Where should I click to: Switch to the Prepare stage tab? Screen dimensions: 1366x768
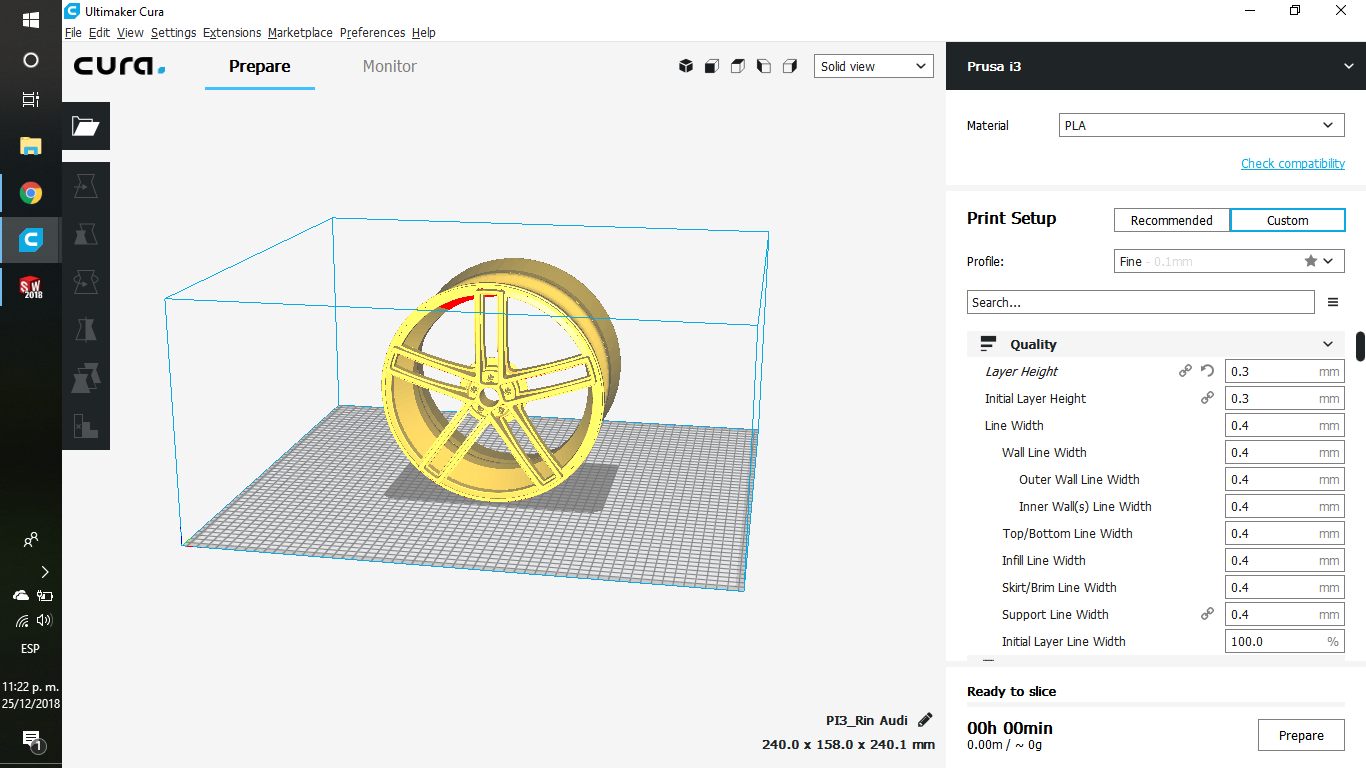[x=260, y=66]
